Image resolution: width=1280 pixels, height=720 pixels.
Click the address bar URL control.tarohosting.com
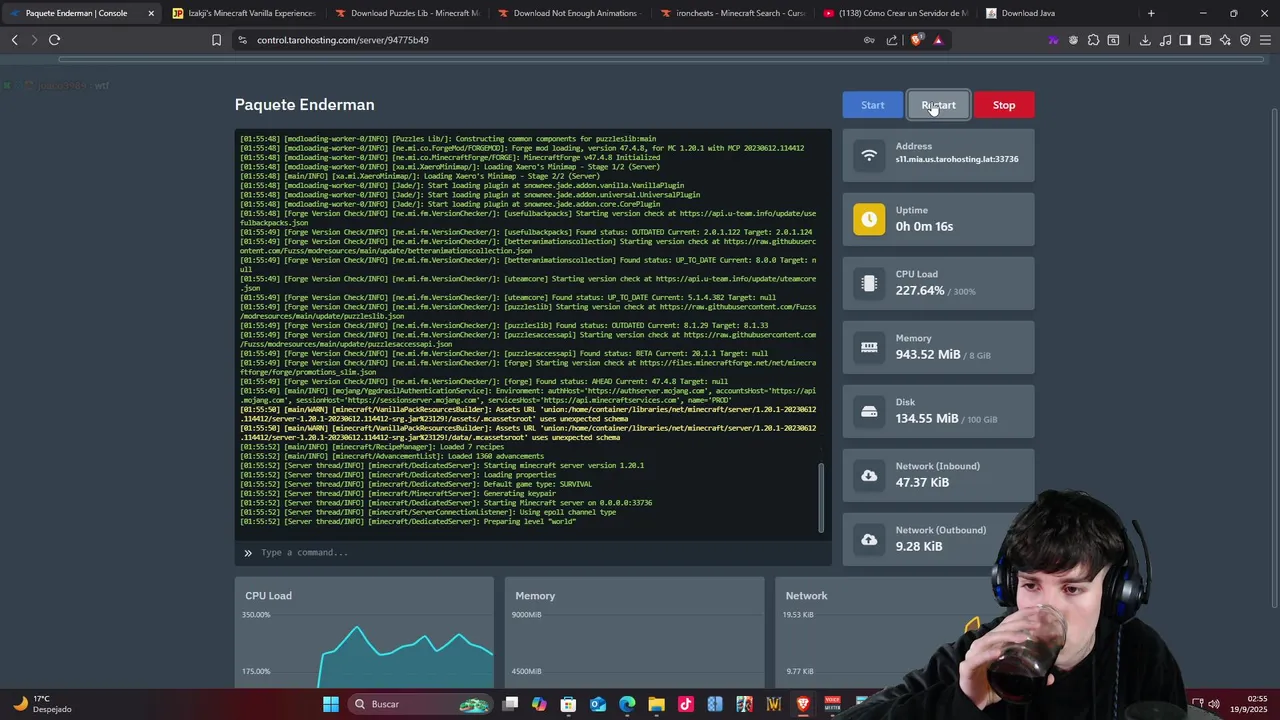pyautogui.click(x=342, y=40)
